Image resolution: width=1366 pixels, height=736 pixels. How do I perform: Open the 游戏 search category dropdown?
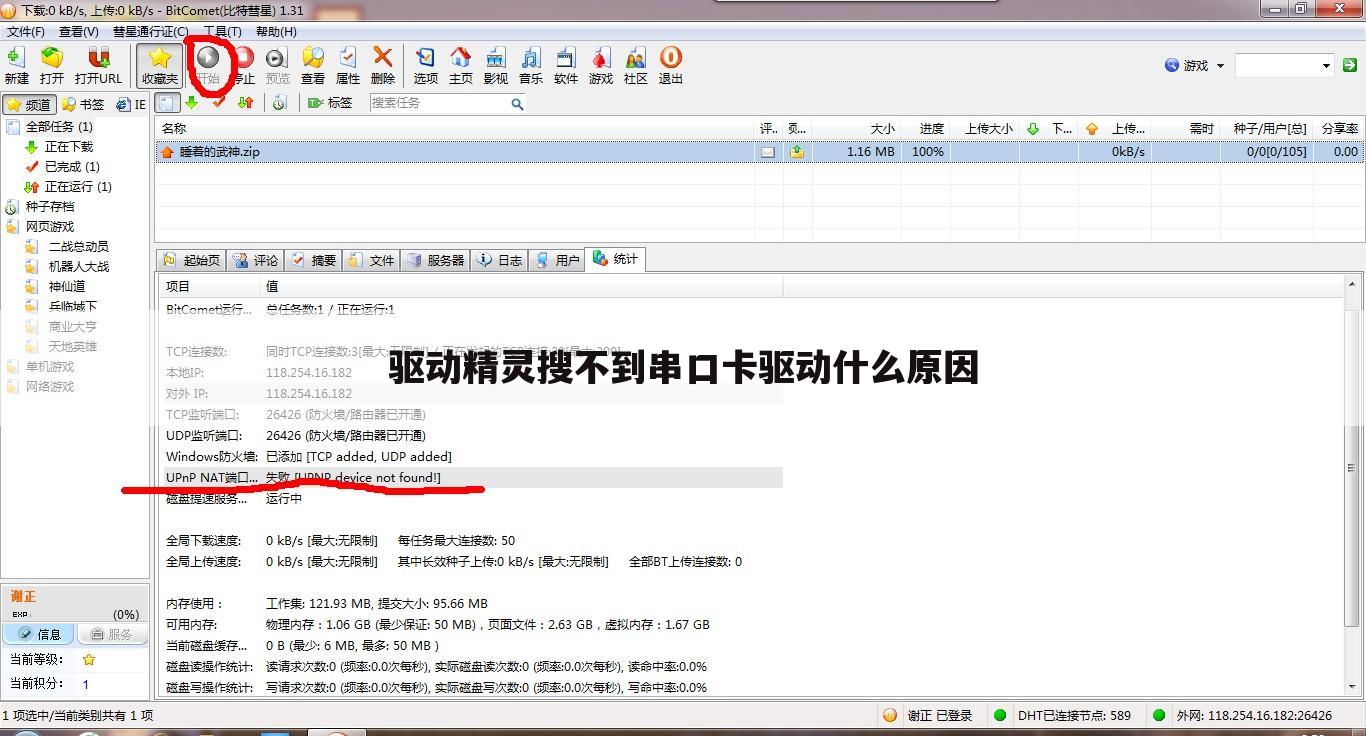coord(1195,65)
